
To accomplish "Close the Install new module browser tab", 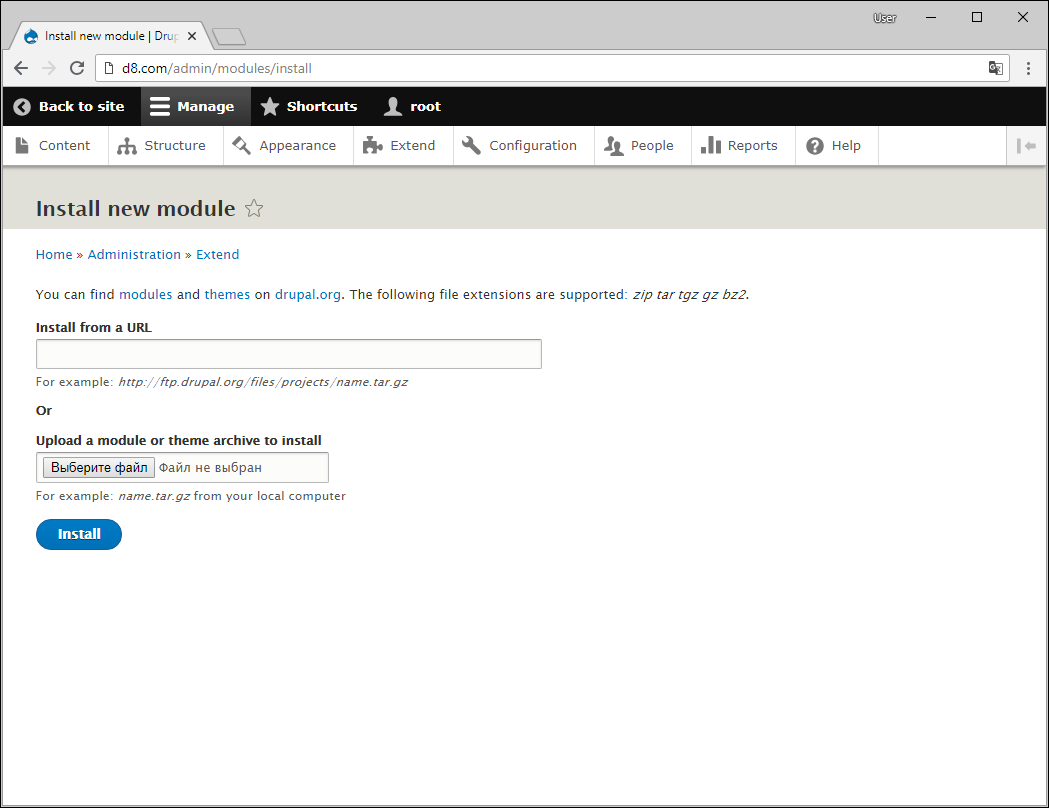I will click(192, 36).
